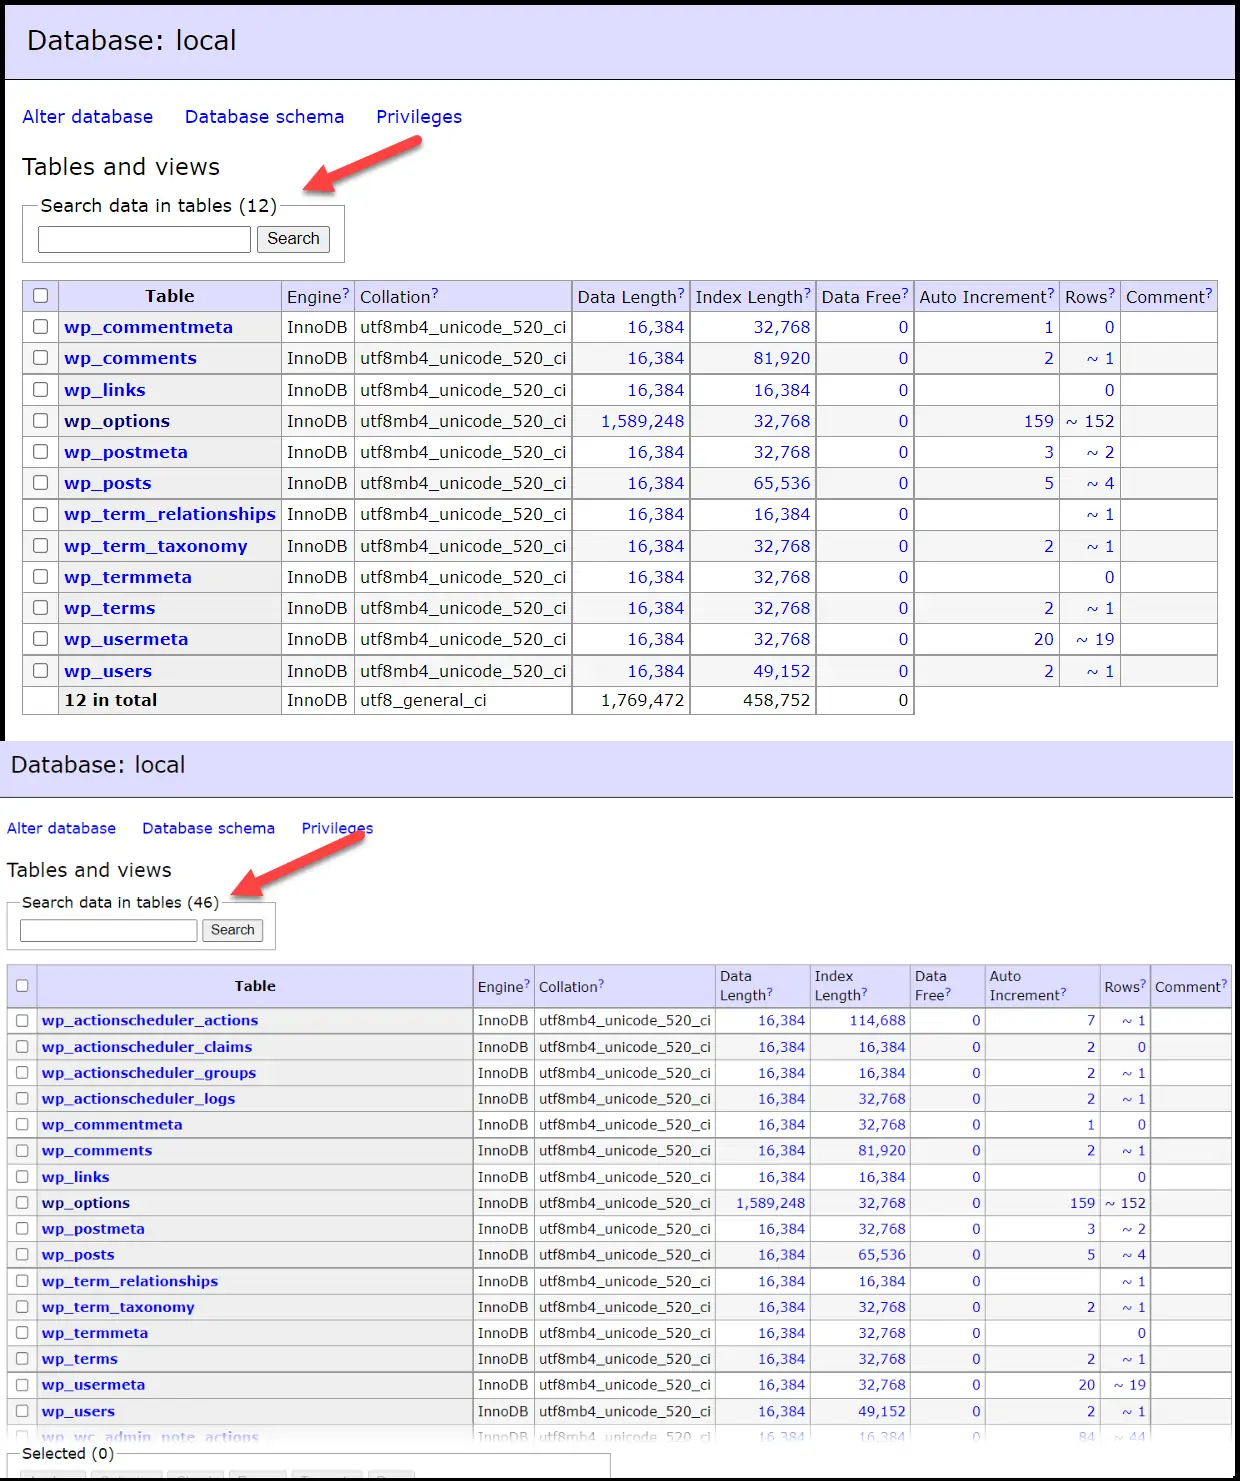The width and height of the screenshot is (1240, 1481).
Task: Open the wp_actionscheduler_actions table link
Action: coord(150,1020)
